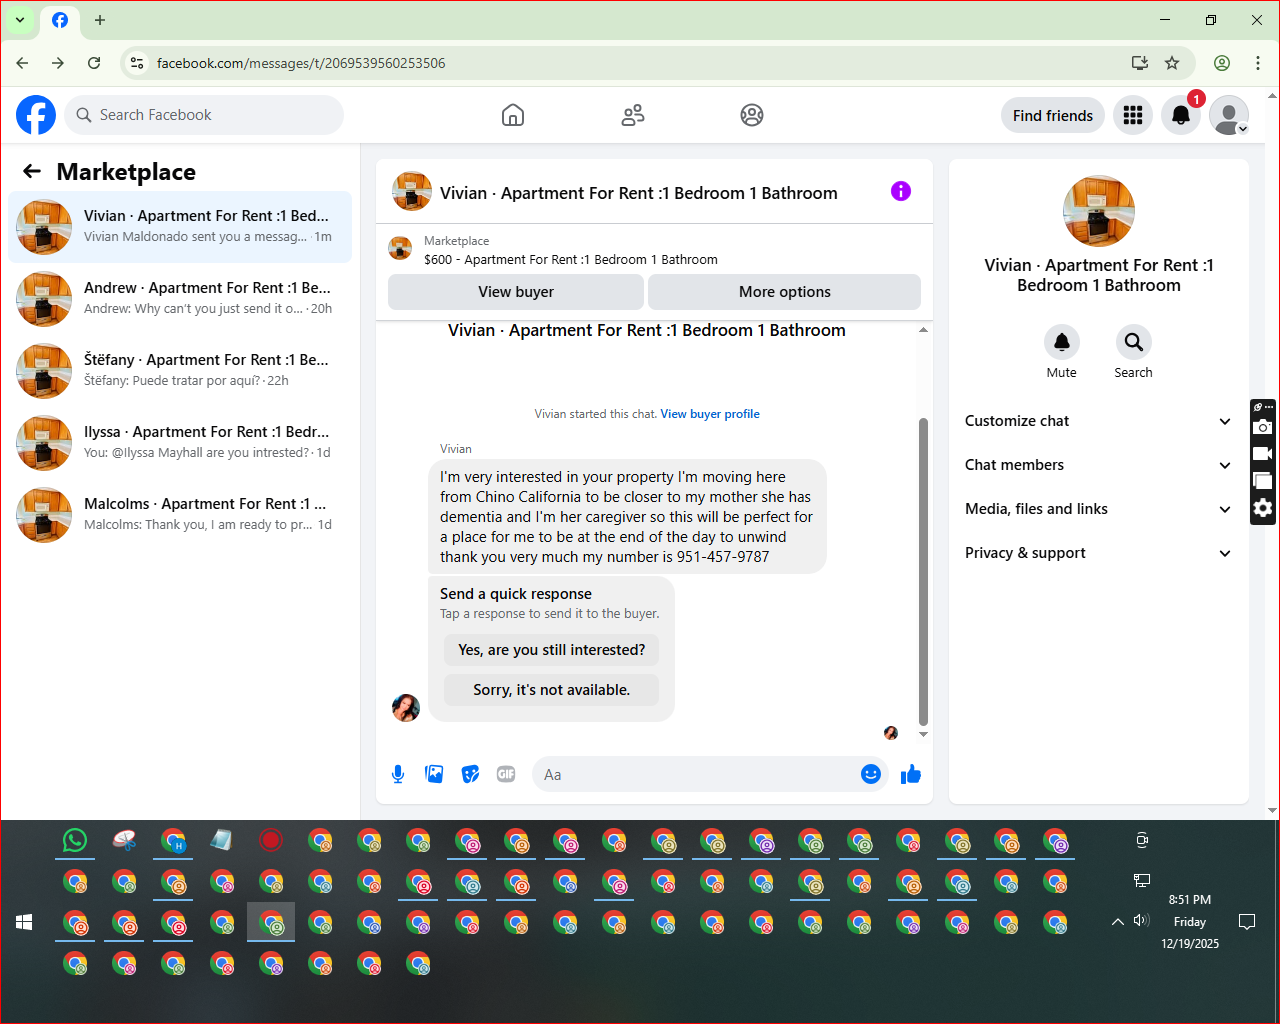Show hidden system tray icons
Screen dimensions: 1280x1024
[1118, 922]
